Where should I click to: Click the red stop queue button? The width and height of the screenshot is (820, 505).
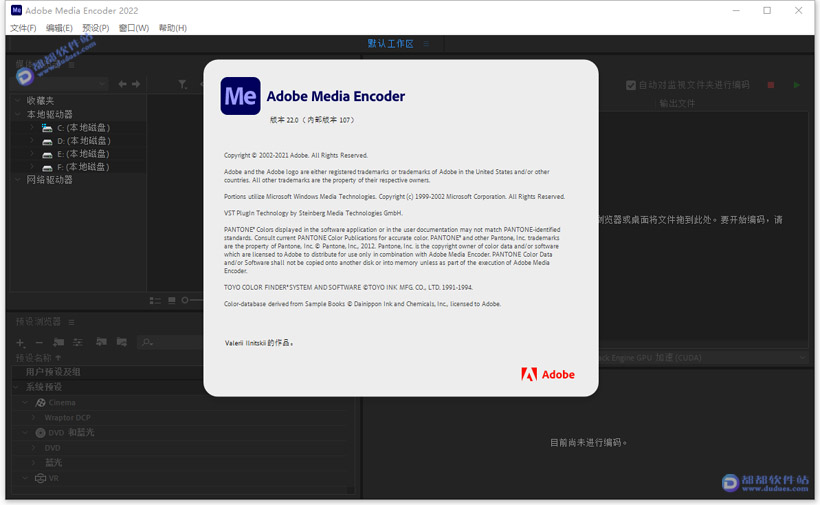(x=771, y=85)
